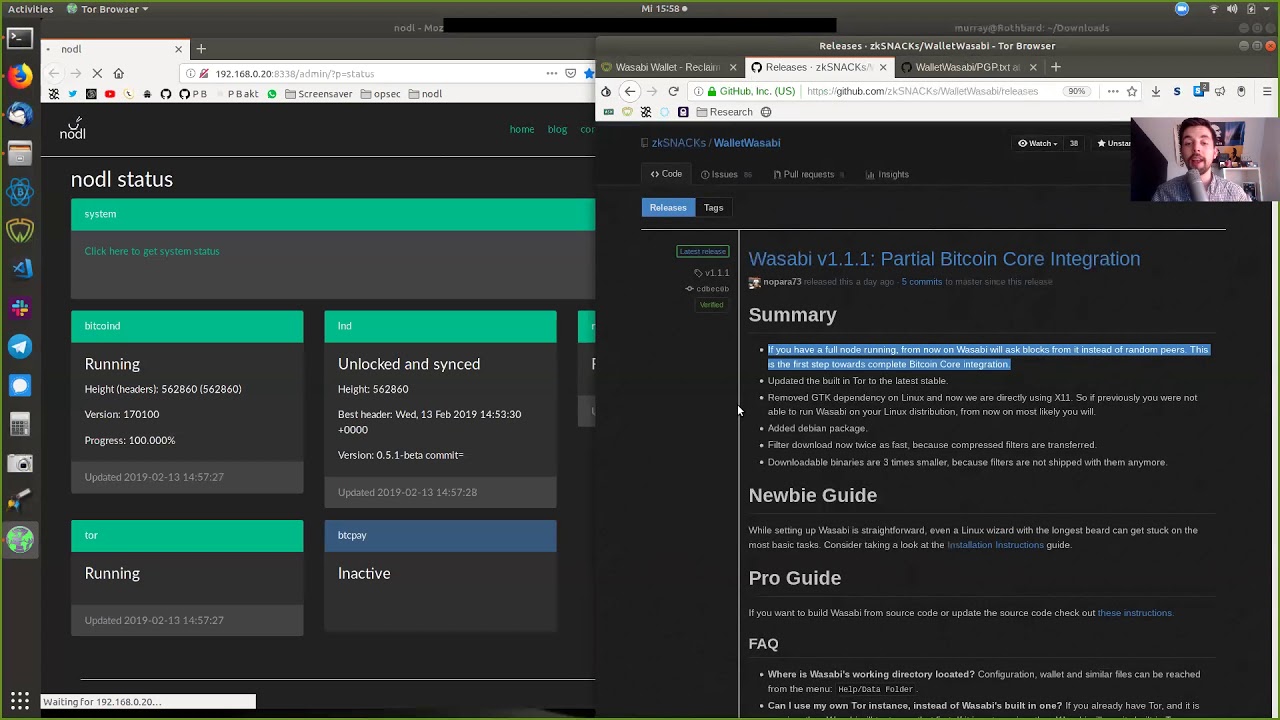This screenshot has width=1280, height=720.
Task: Open page actions ellipsis in Firefox
Action: tap(551, 73)
